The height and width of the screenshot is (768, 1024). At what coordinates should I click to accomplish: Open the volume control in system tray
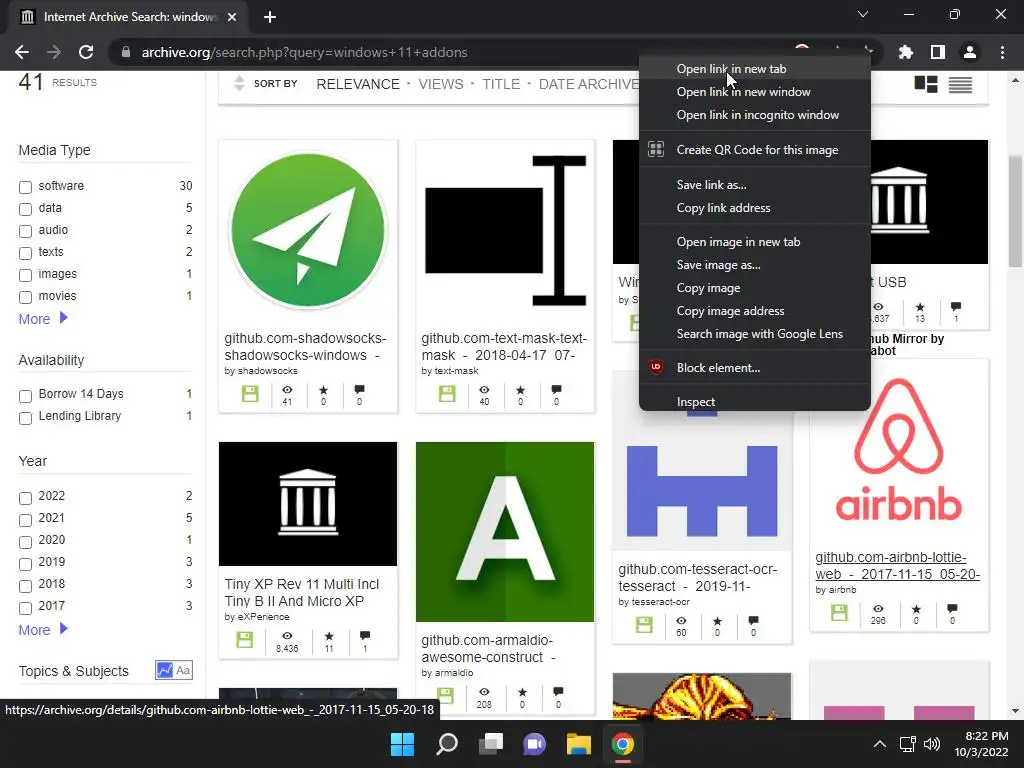932,744
